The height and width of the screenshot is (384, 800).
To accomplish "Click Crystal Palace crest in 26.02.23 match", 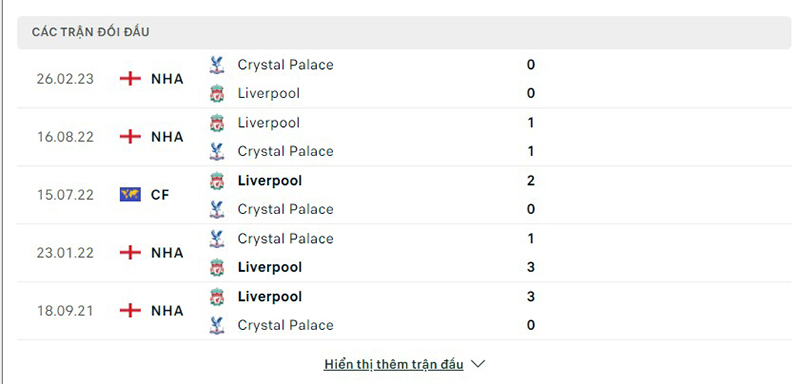I will 217,65.
